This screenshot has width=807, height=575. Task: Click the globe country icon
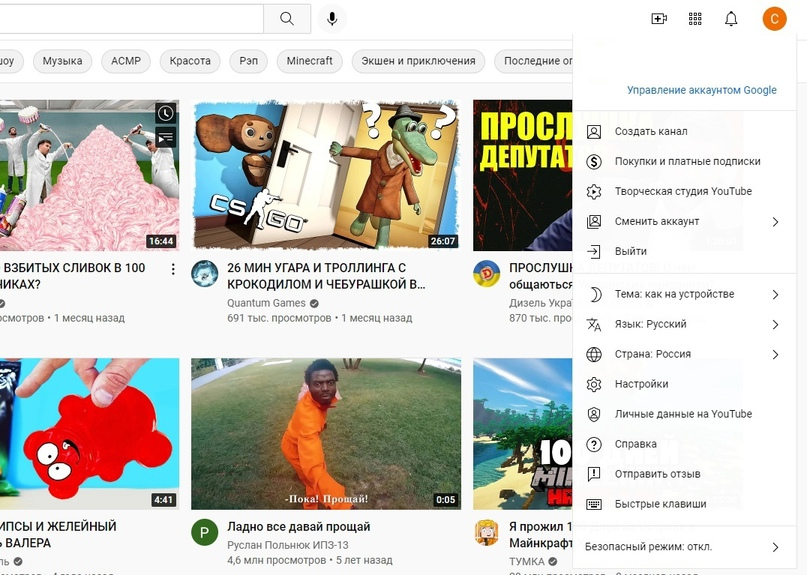tap(594, 354)
